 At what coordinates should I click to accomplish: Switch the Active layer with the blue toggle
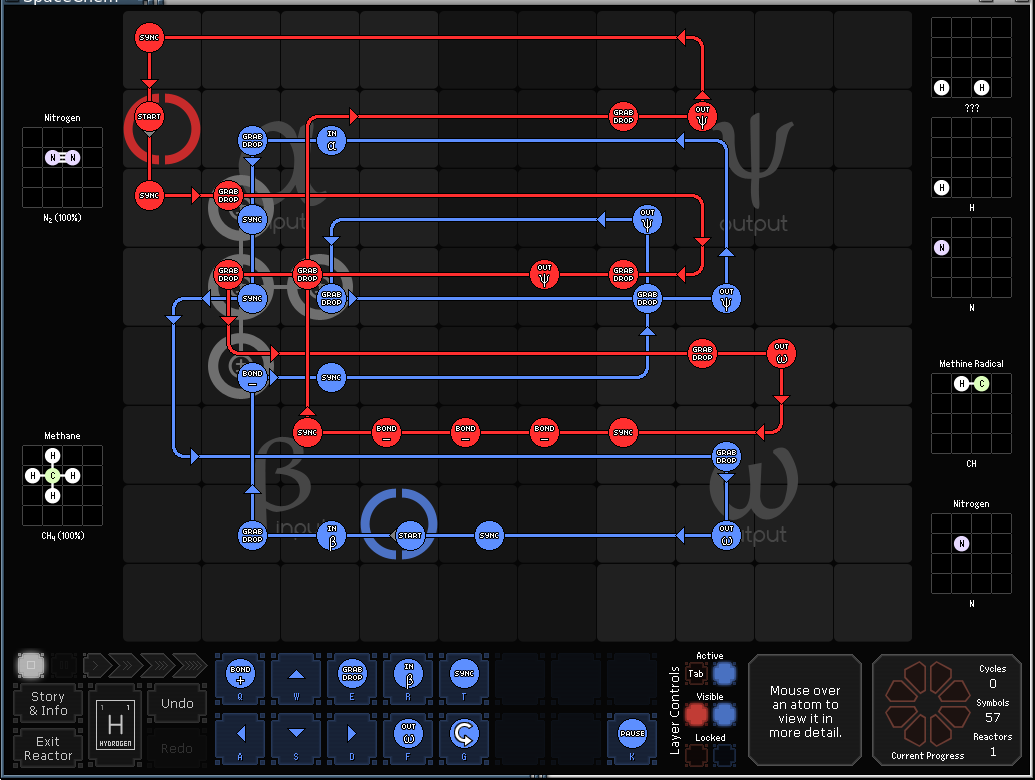point(723,674)
